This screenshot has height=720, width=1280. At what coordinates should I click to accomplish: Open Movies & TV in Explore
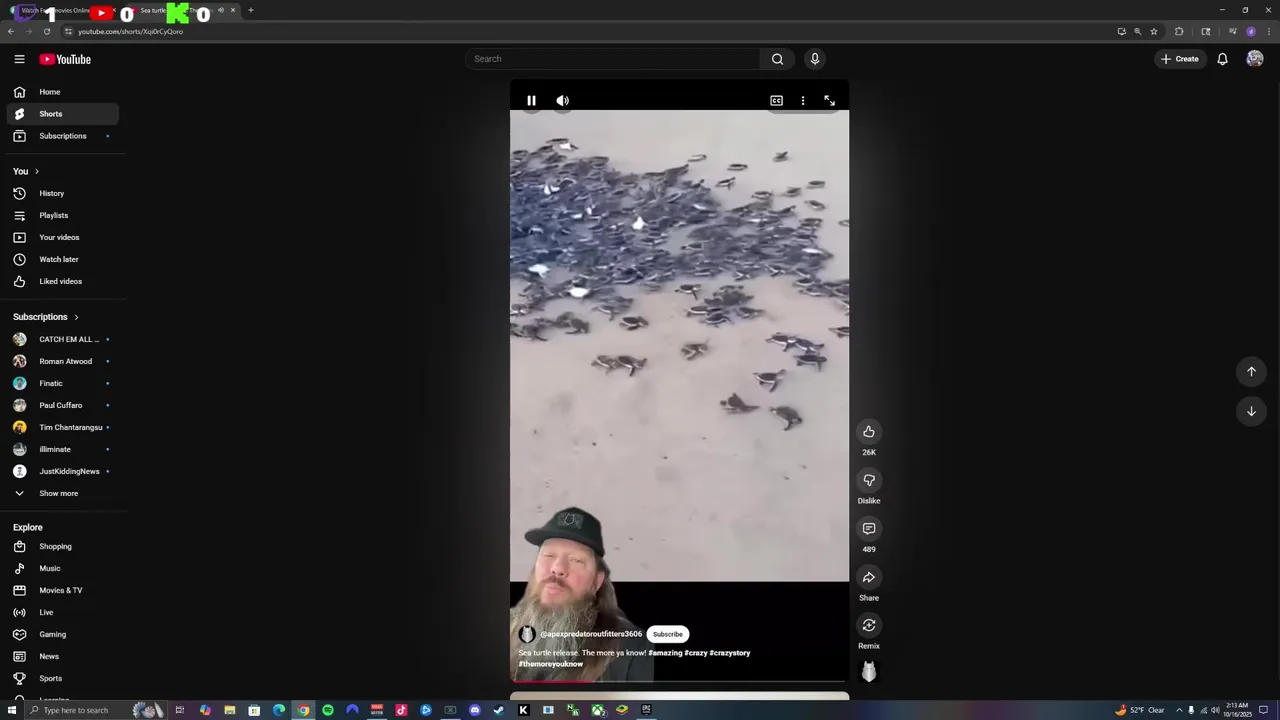(63, 590)
